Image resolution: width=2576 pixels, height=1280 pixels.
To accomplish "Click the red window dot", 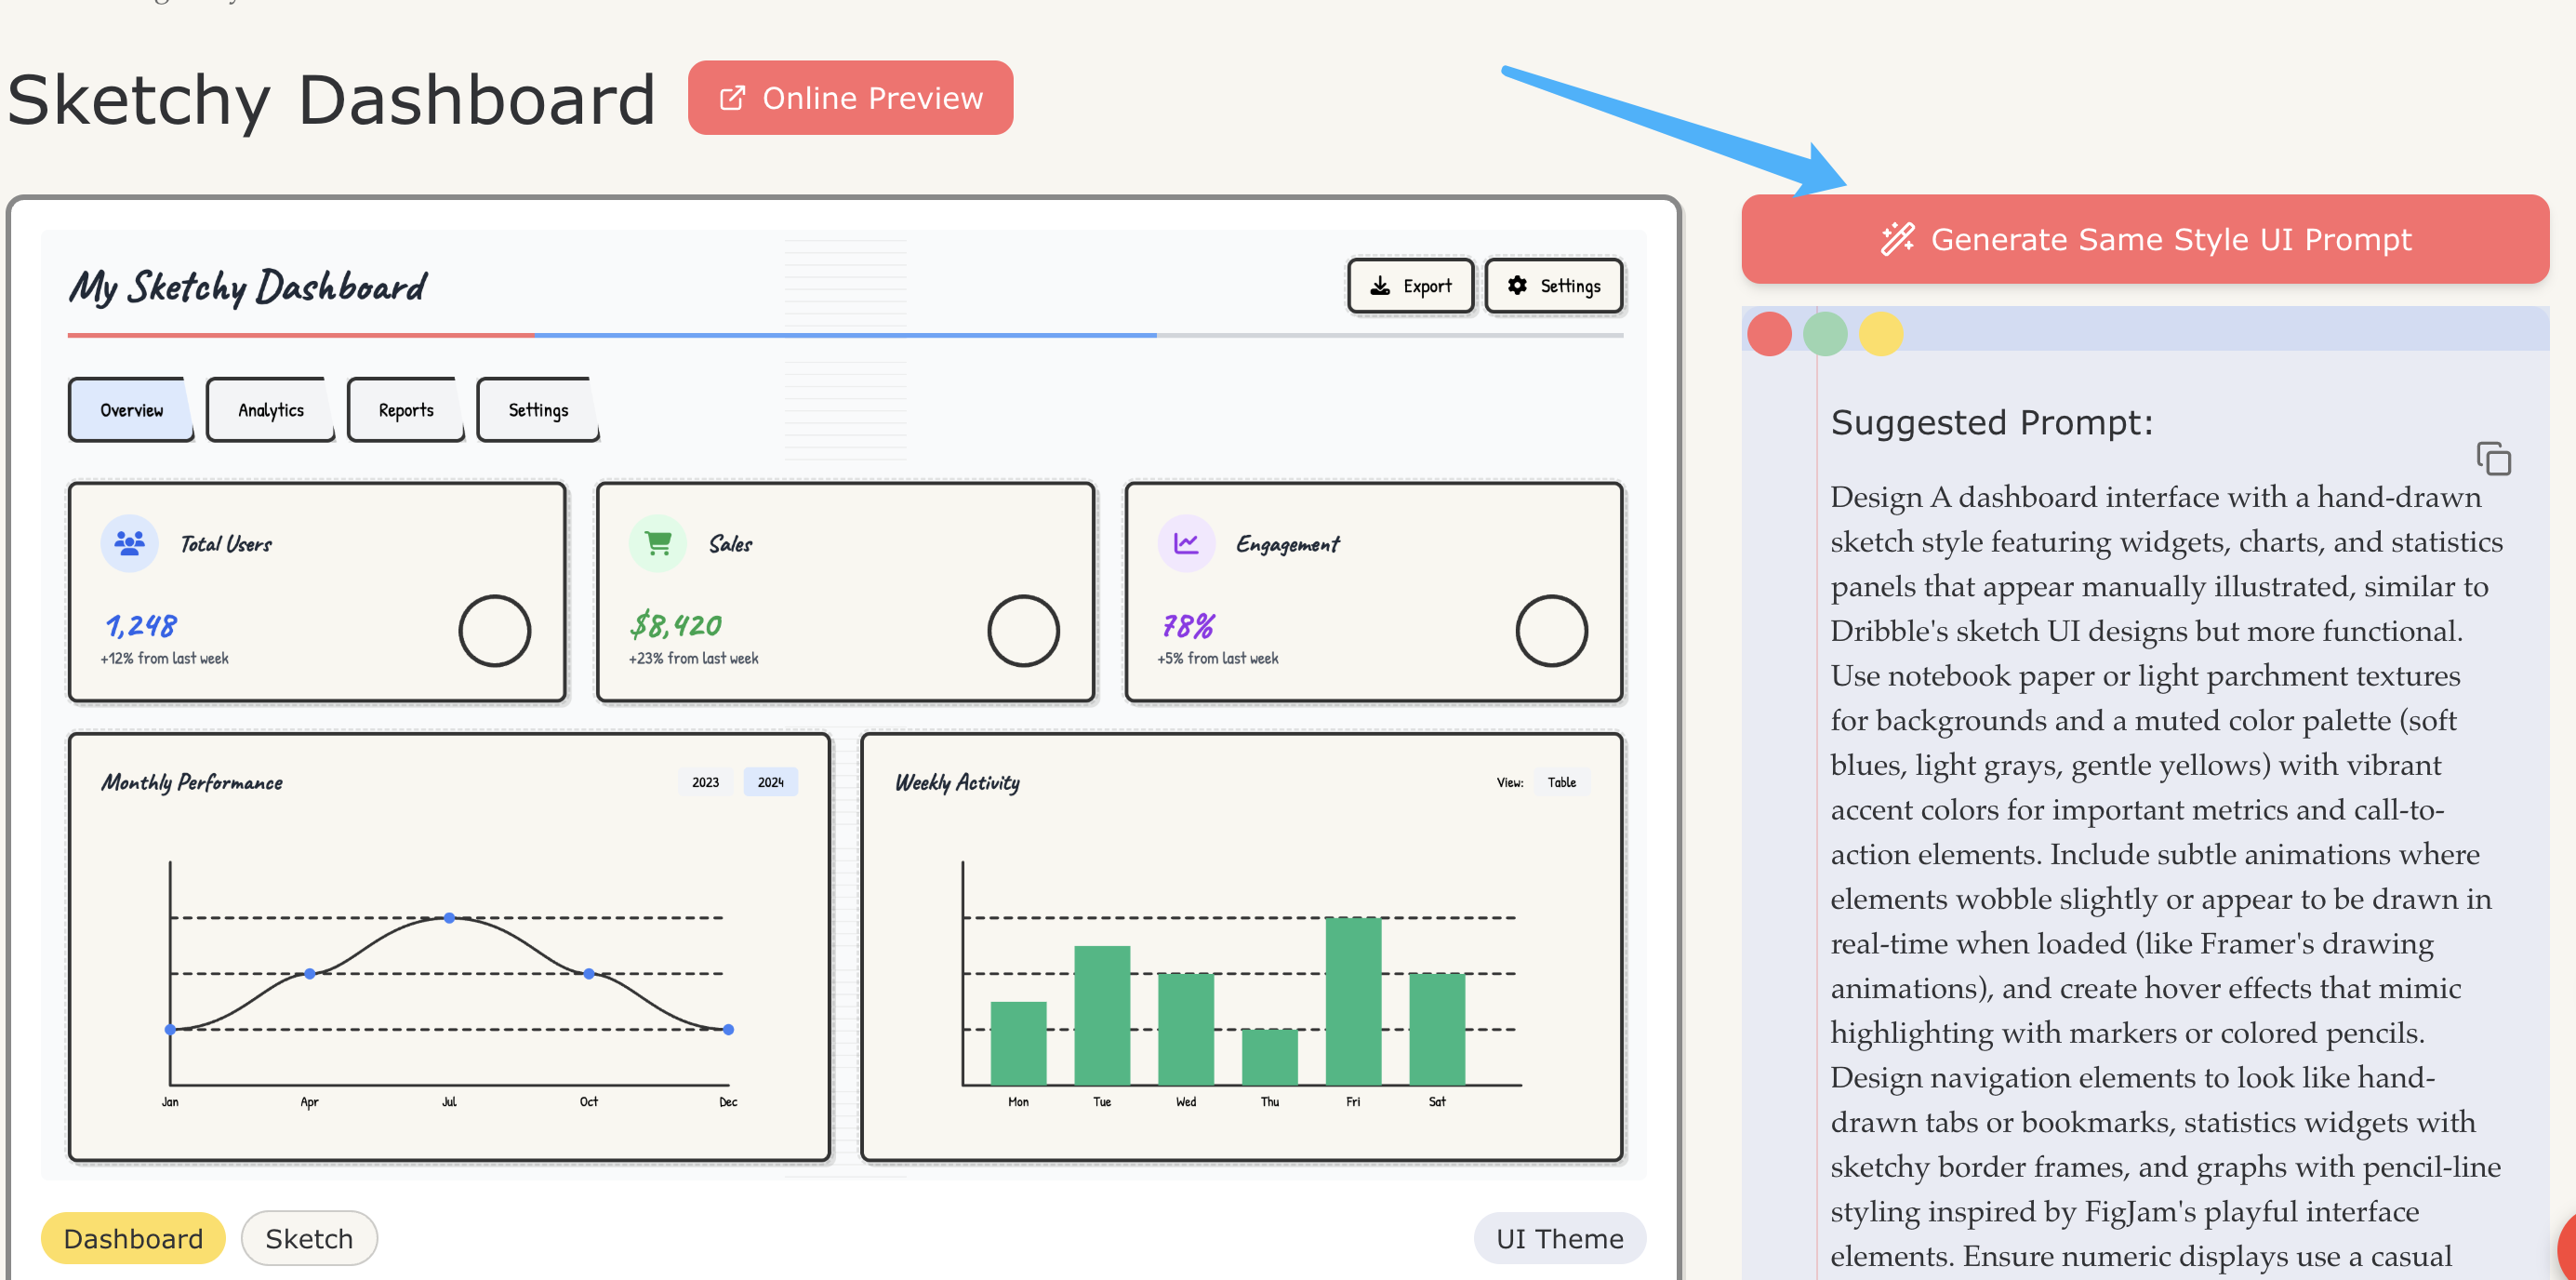I will [x=1769, y=334].
